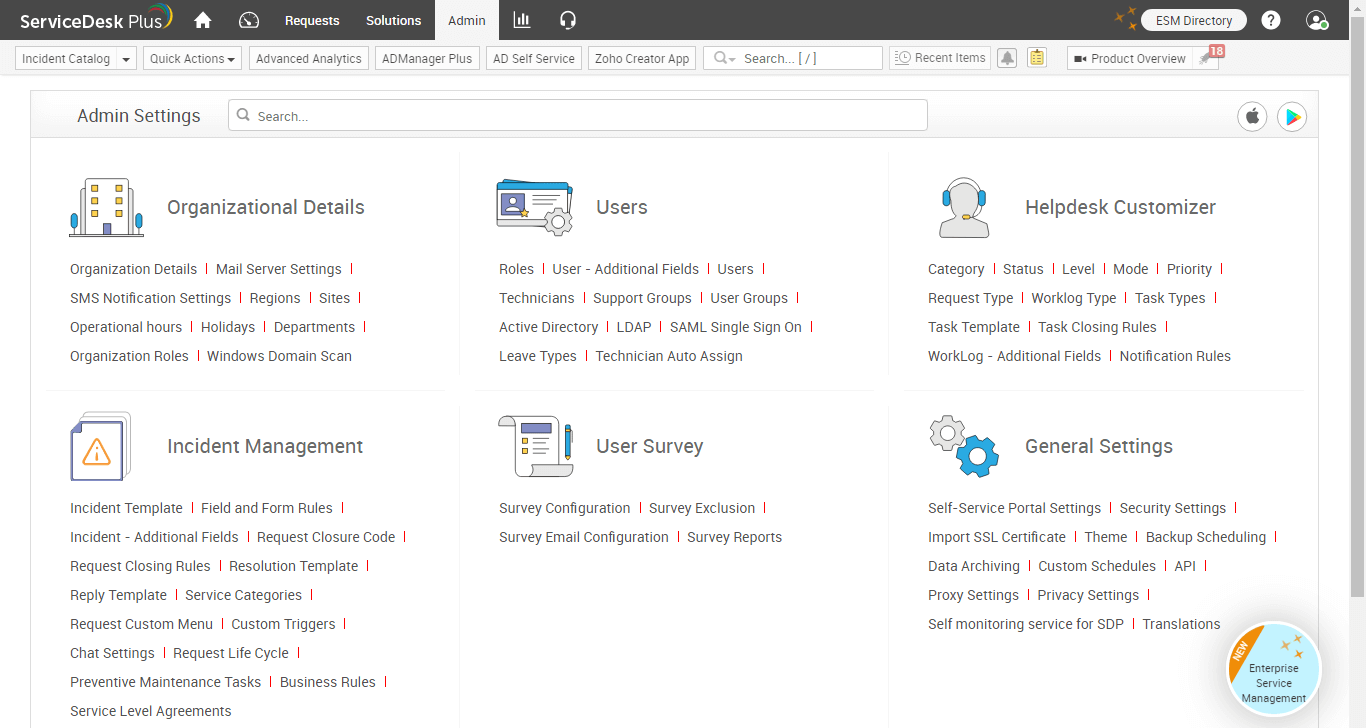Click the ESM Directory button
Viewport: 1366px width, 728px height.
coord(1194,20)
